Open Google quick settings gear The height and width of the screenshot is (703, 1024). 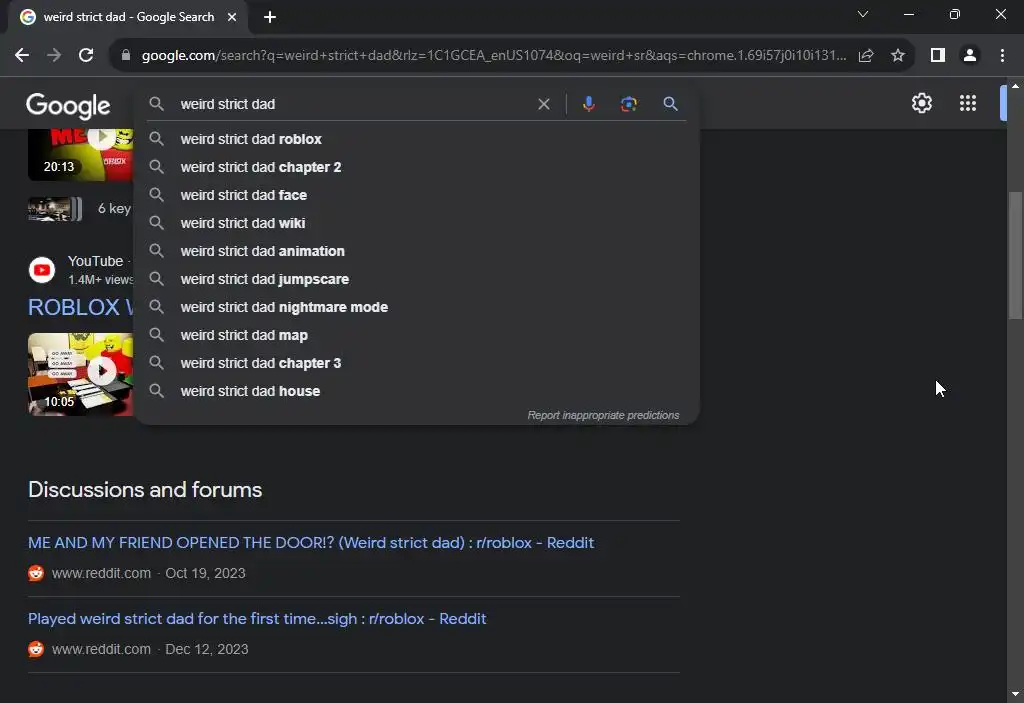[x=921, y=103]
